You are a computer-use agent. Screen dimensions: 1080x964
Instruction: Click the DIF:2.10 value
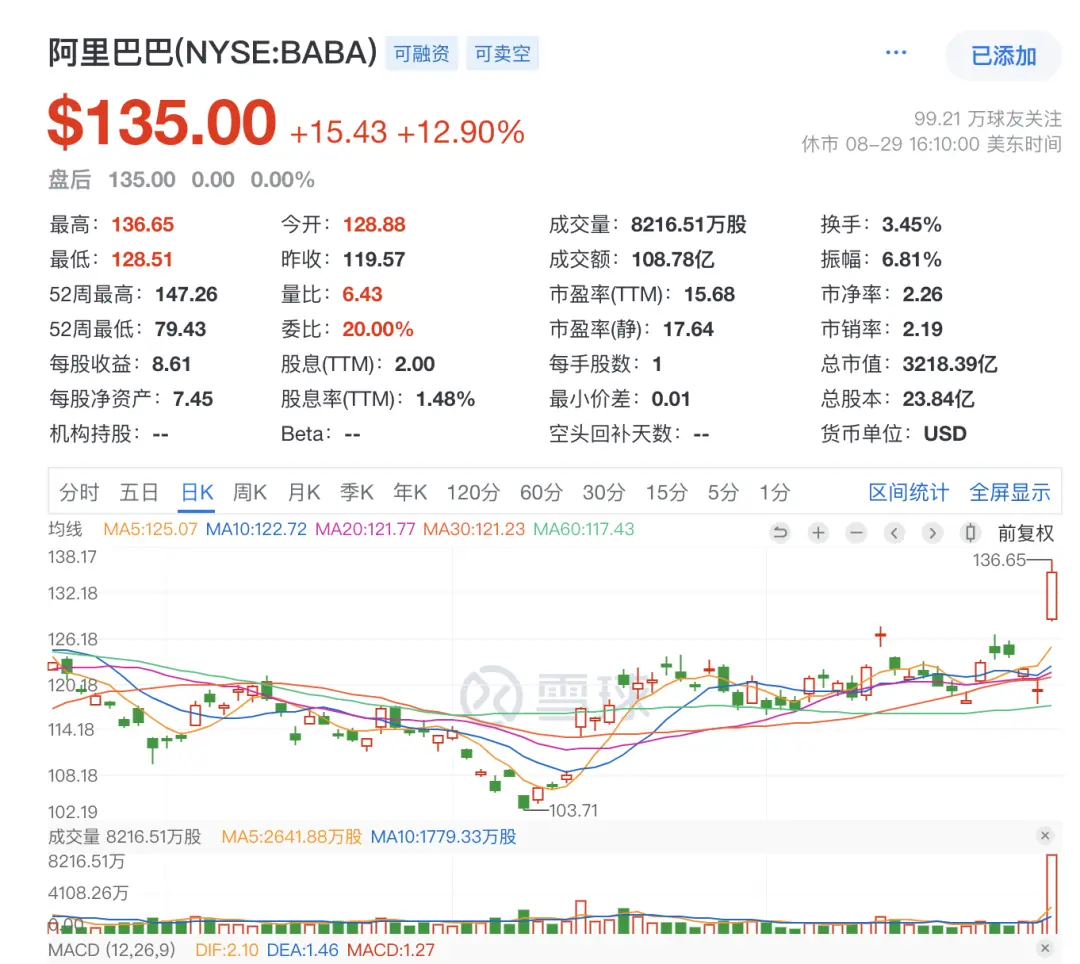pos(227,950)
